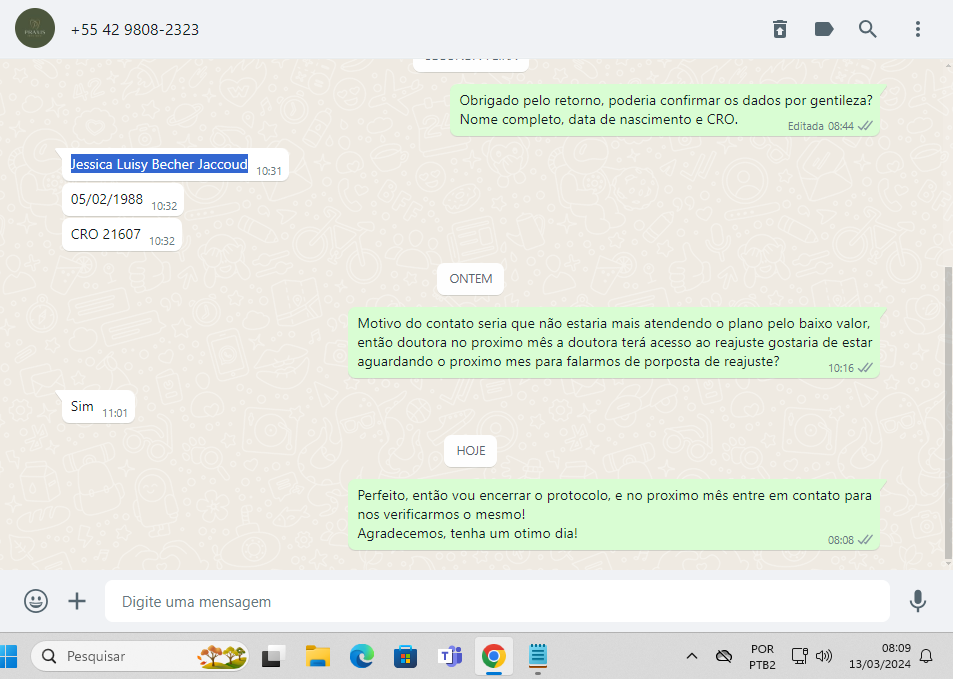Viewport: 953px width, 679px height.
Task: Click the Editada 08:44 label
Action: (821, 126)
